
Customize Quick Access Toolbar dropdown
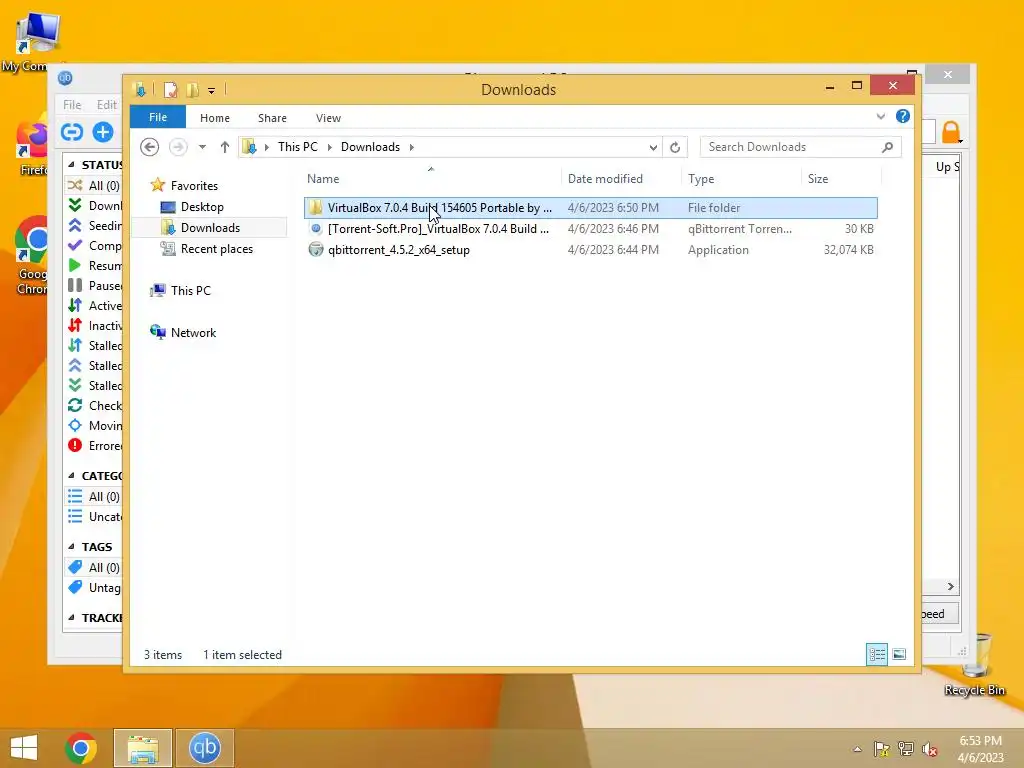(212, 90)
